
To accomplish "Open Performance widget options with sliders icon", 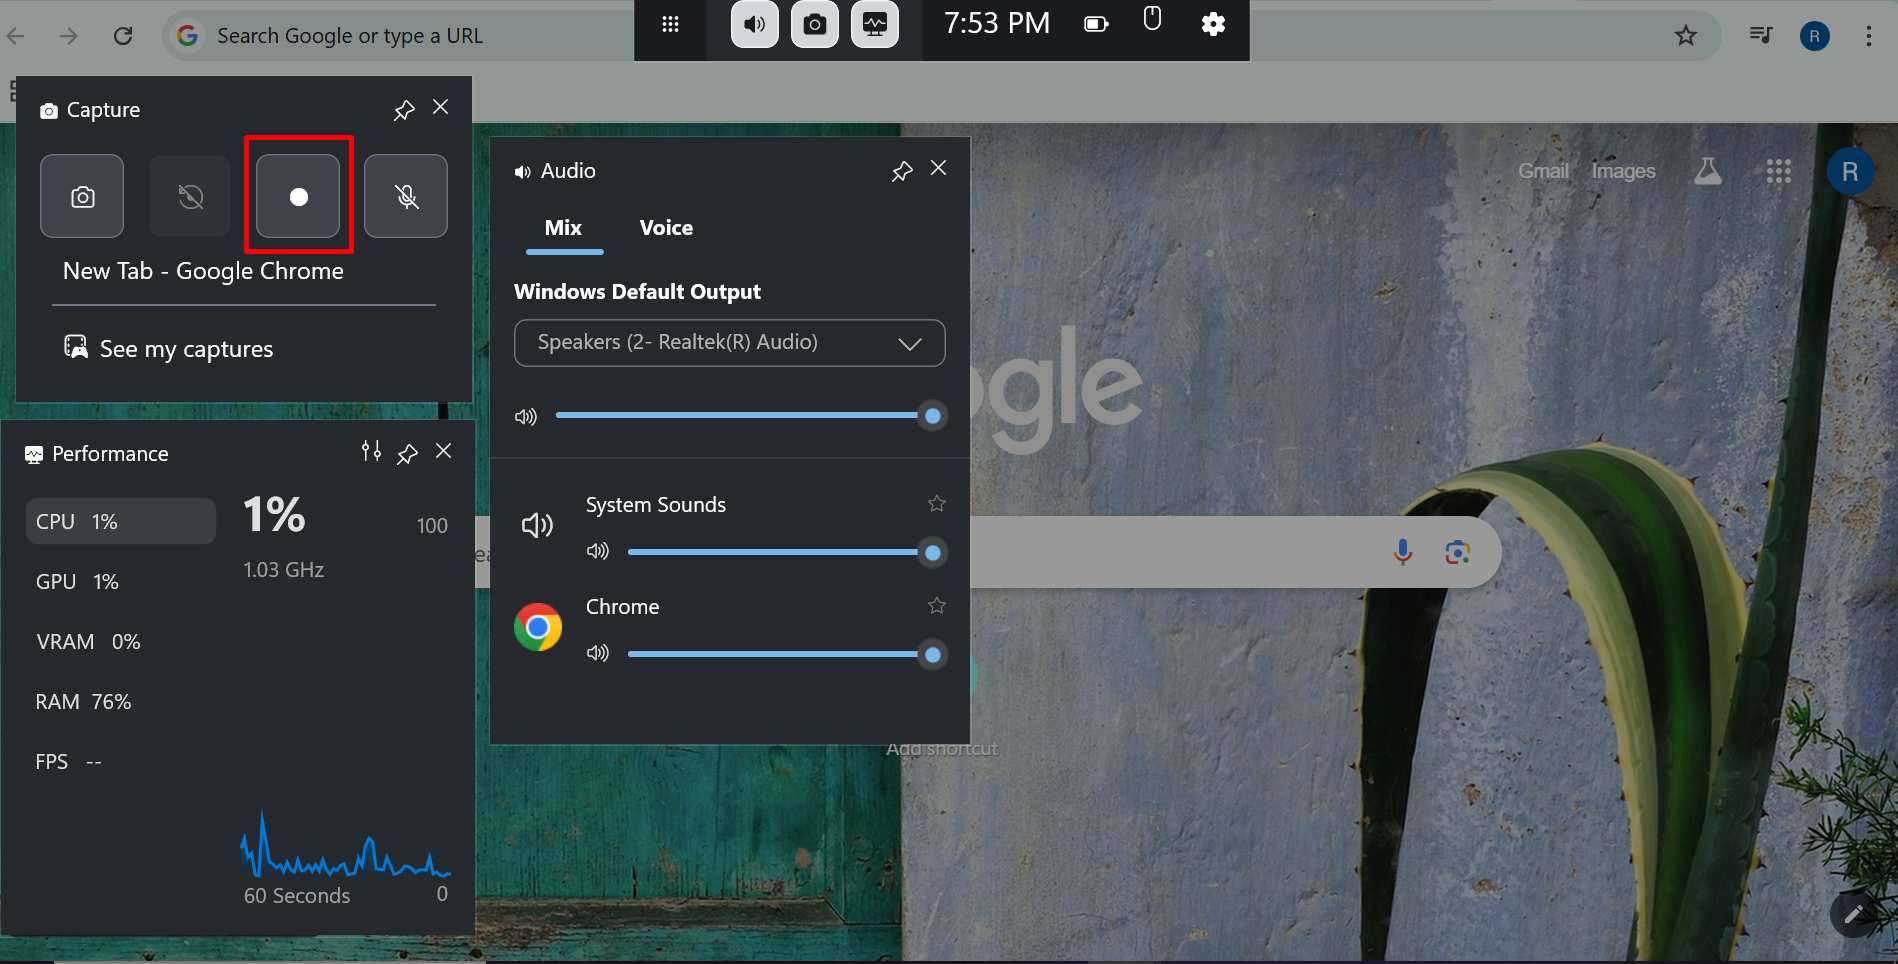I will 370,451.
